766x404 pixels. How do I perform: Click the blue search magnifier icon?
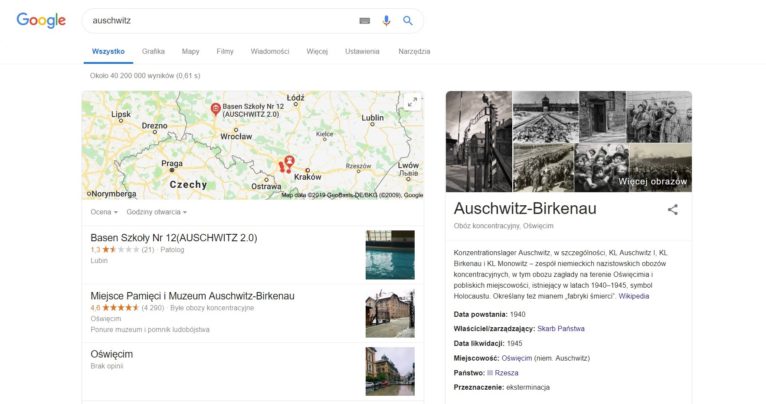(408, 20)
